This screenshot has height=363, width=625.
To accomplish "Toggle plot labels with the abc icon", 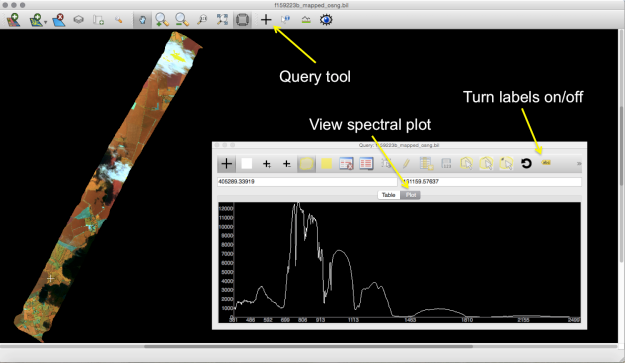I will point(546,163).
